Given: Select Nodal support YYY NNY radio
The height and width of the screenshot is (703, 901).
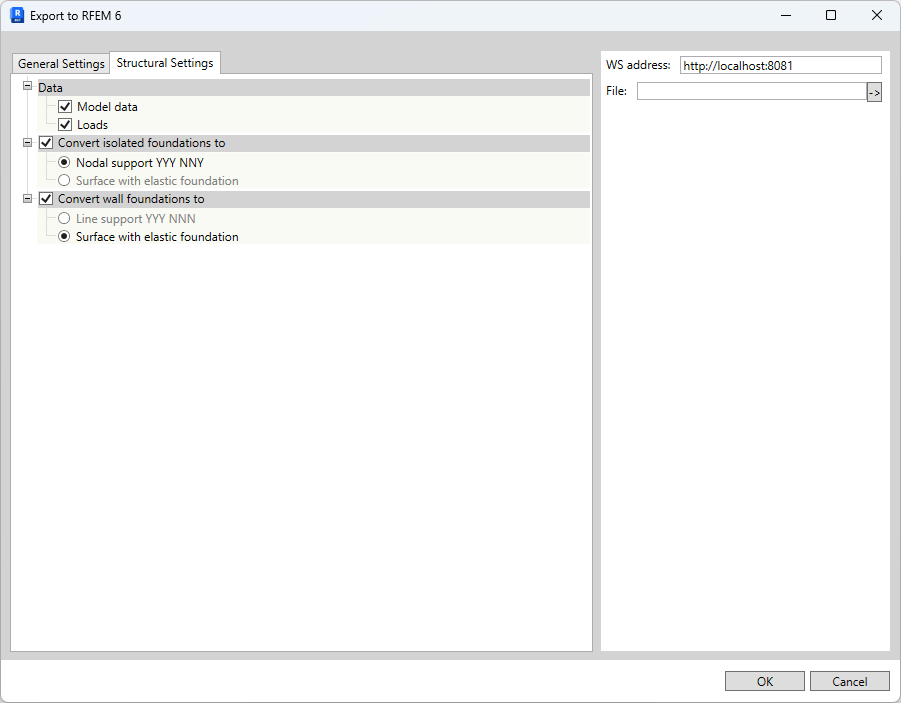Looking at the screenshot, I should tap(64, 163).
